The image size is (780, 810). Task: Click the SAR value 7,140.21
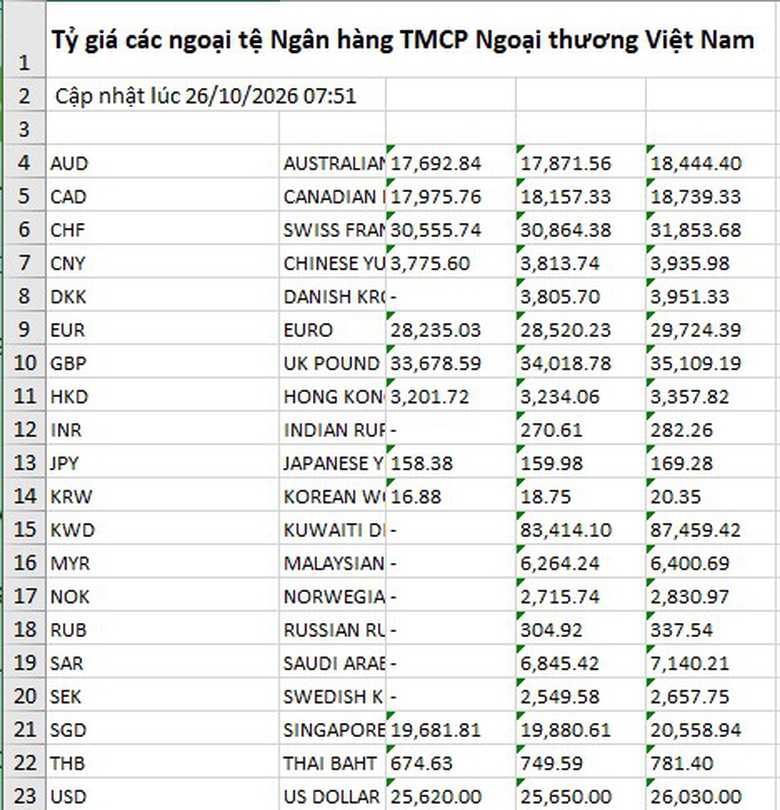point(712,662)
